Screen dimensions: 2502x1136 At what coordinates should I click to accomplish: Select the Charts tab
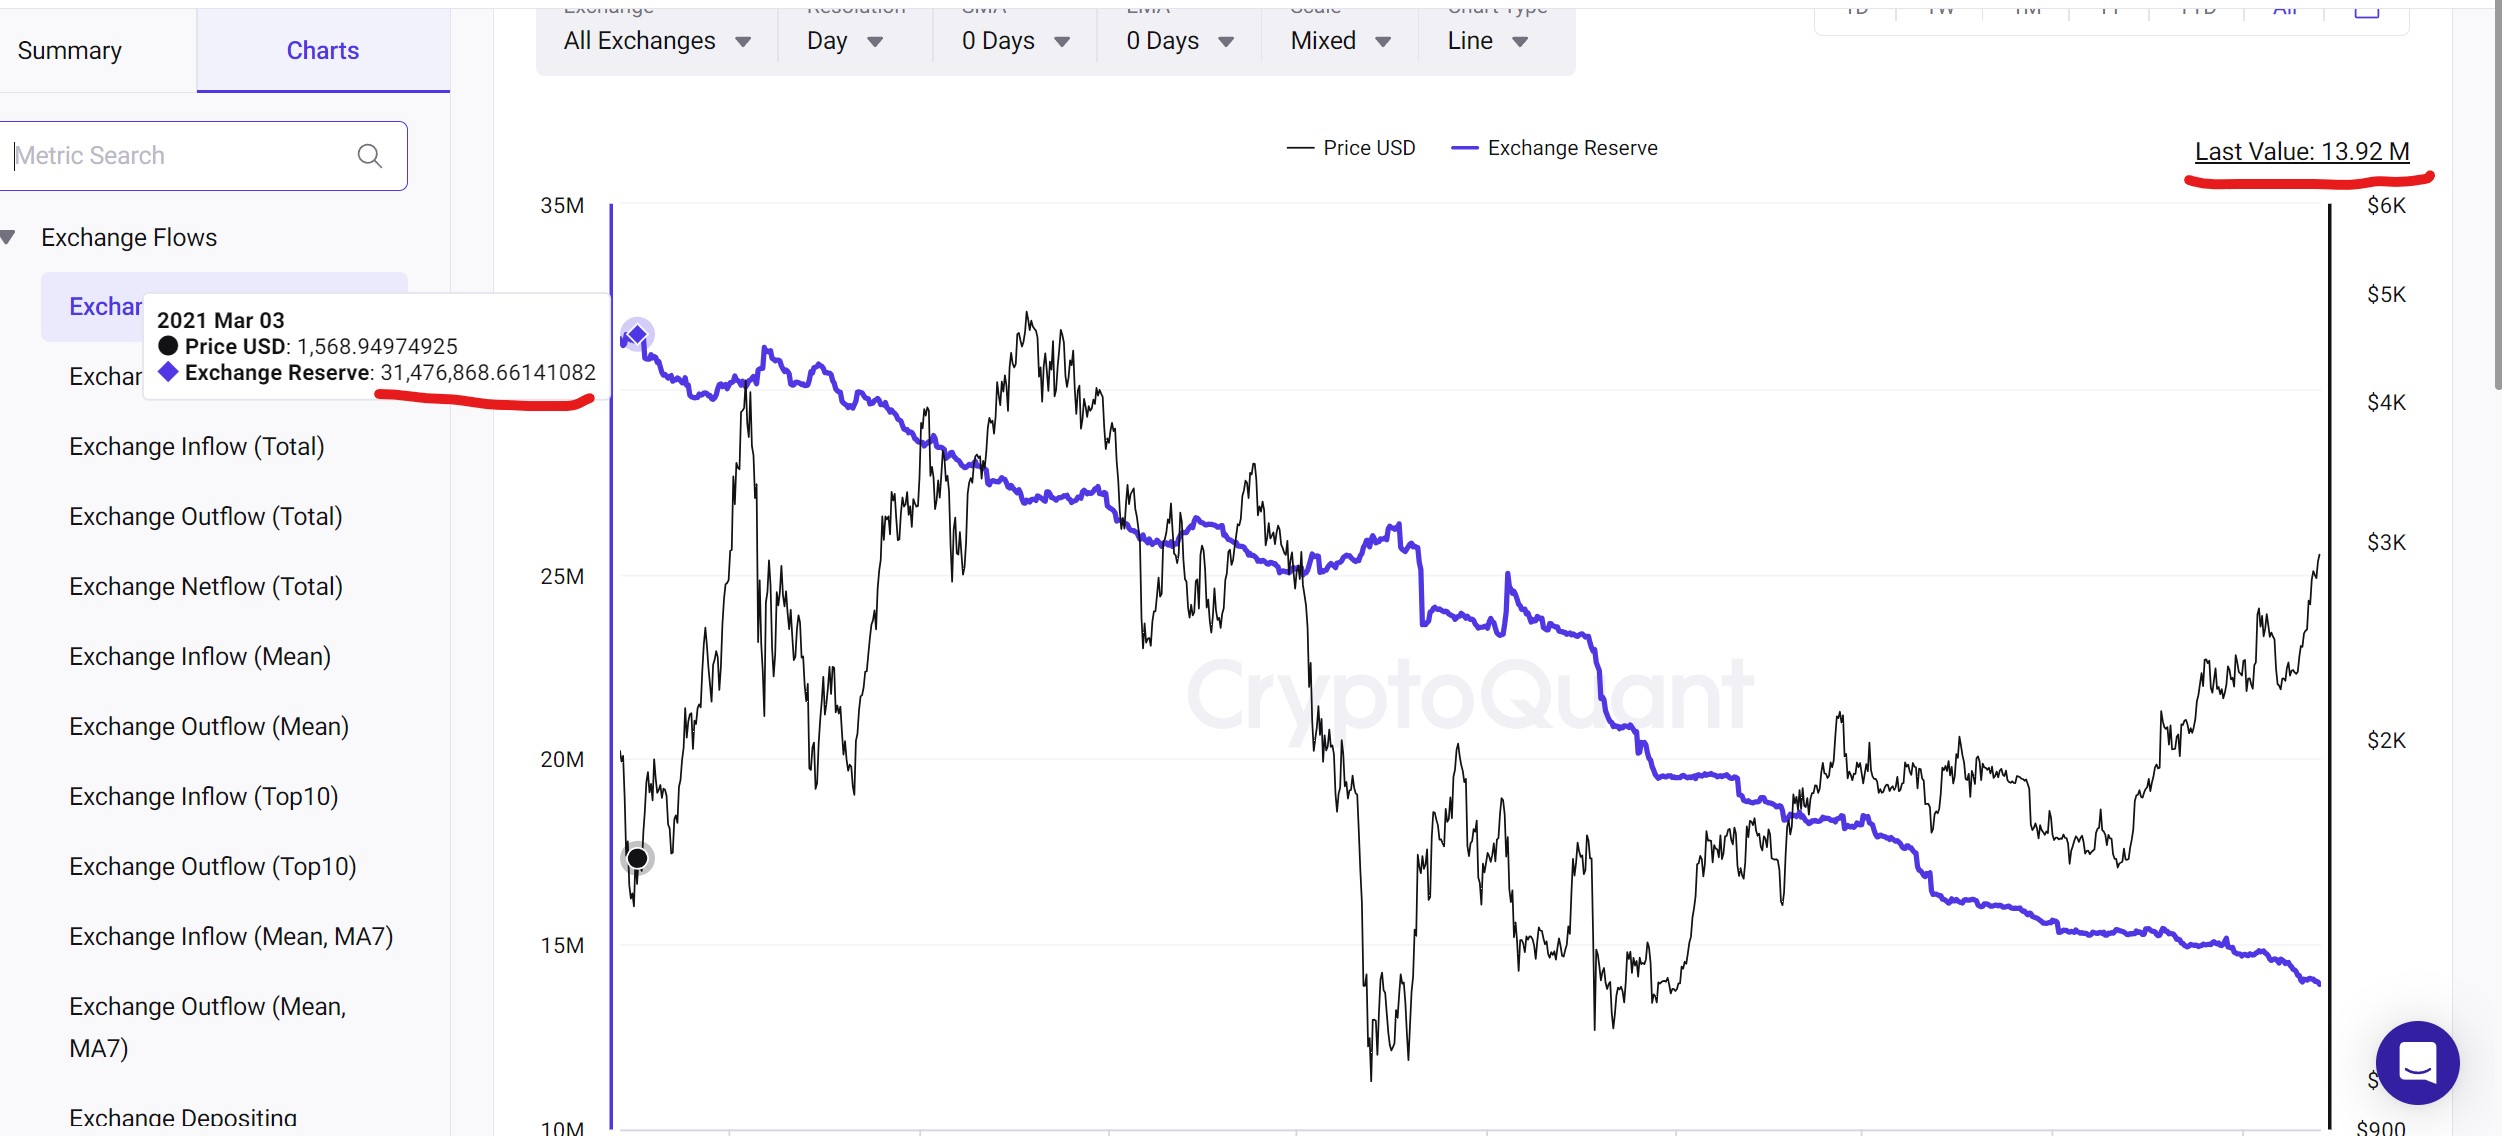pos(322,51)
